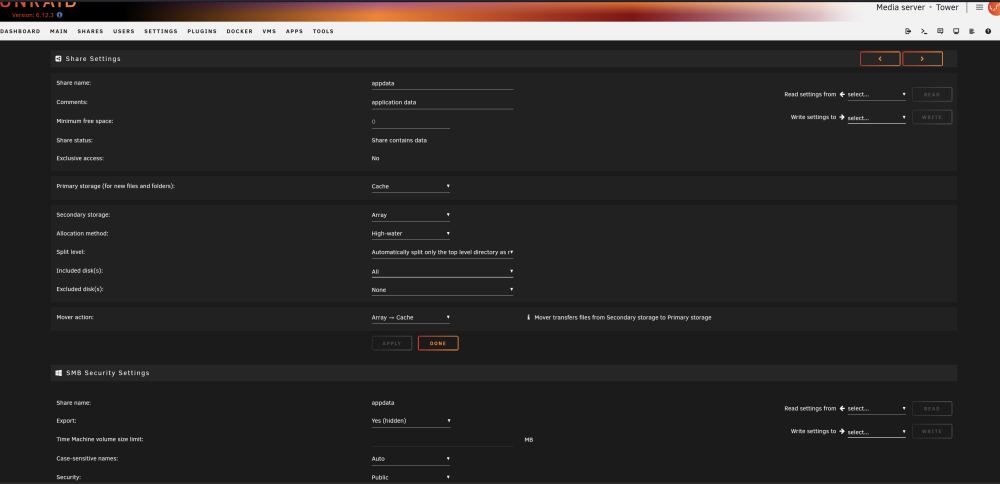Open the hamburger menu beside Tower
1000x484 pixels.
coord(980,8)
